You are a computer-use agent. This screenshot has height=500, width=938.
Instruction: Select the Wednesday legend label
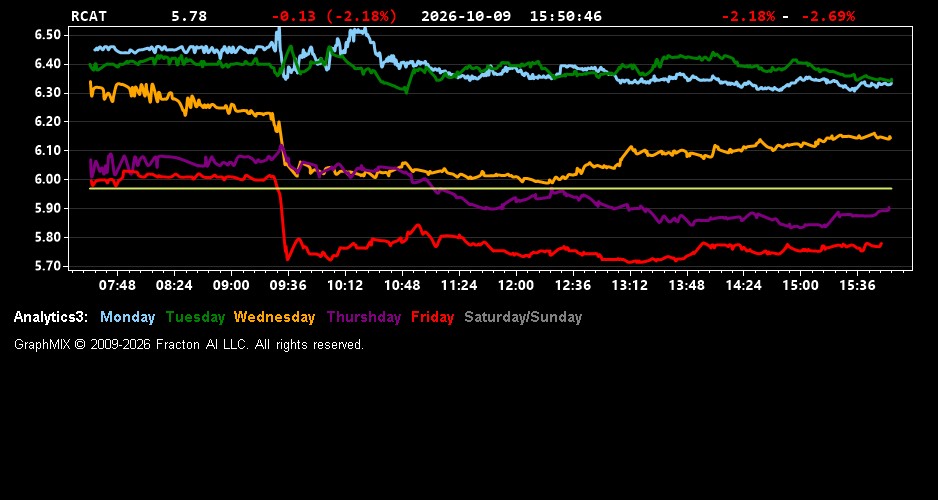coord(275,317)
